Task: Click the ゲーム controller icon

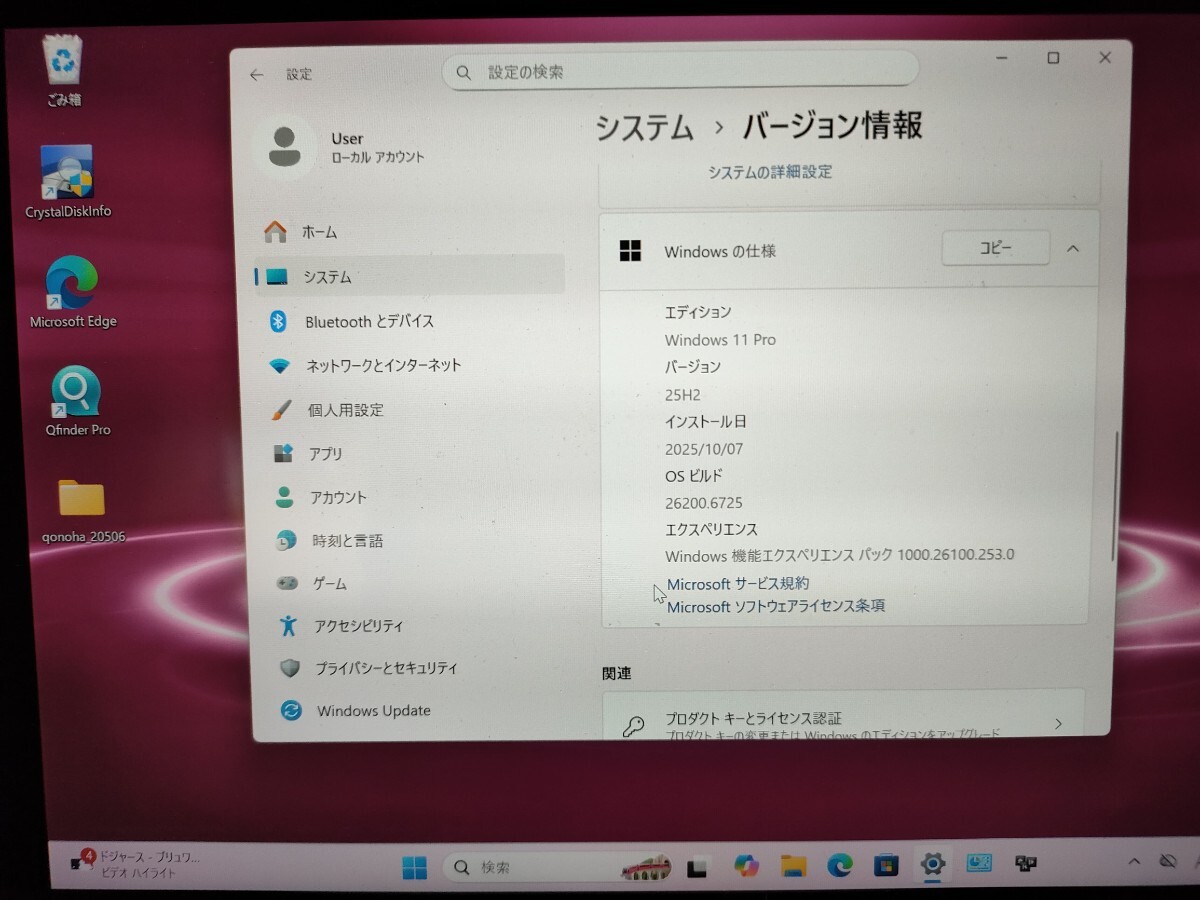Action: 287,583
